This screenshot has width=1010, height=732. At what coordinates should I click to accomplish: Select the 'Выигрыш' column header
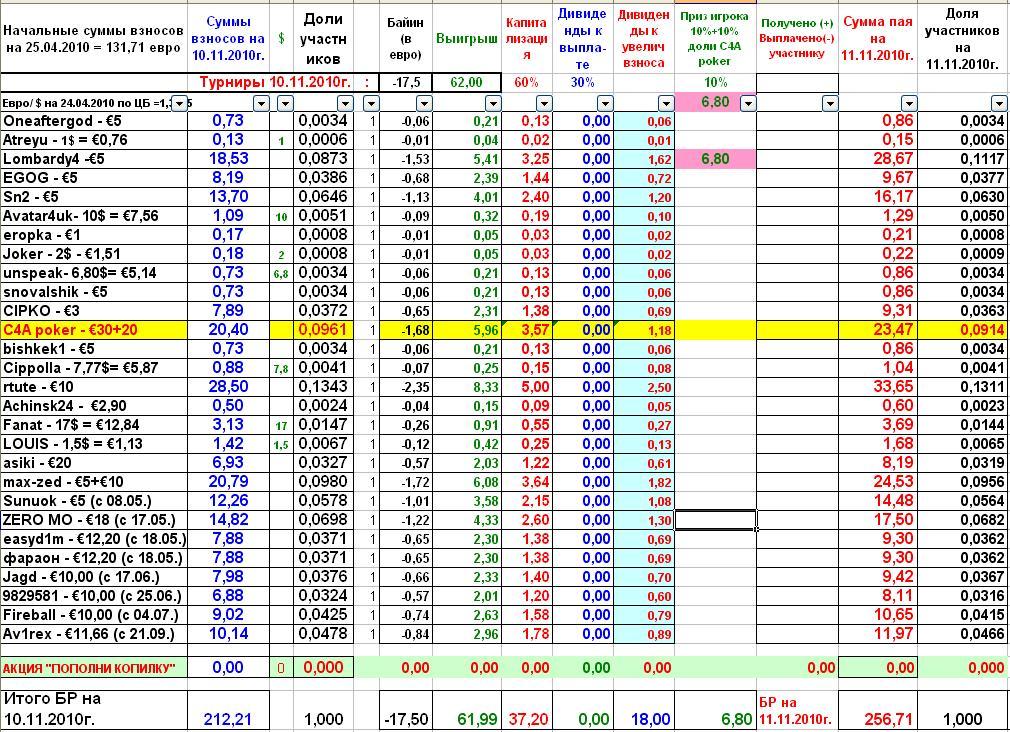click(x=467, y=39)
